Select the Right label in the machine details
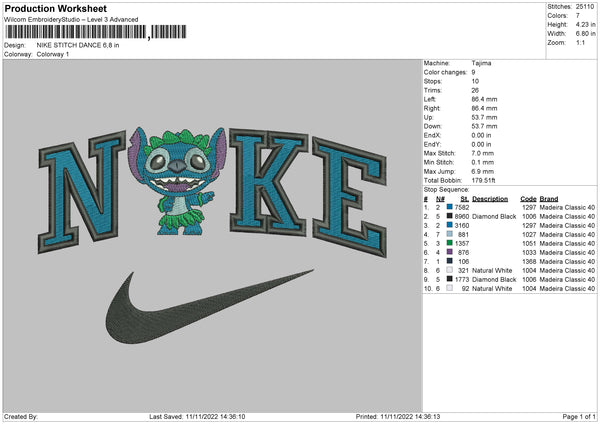This screenshot has height=424, width=600. pos(432,108)
